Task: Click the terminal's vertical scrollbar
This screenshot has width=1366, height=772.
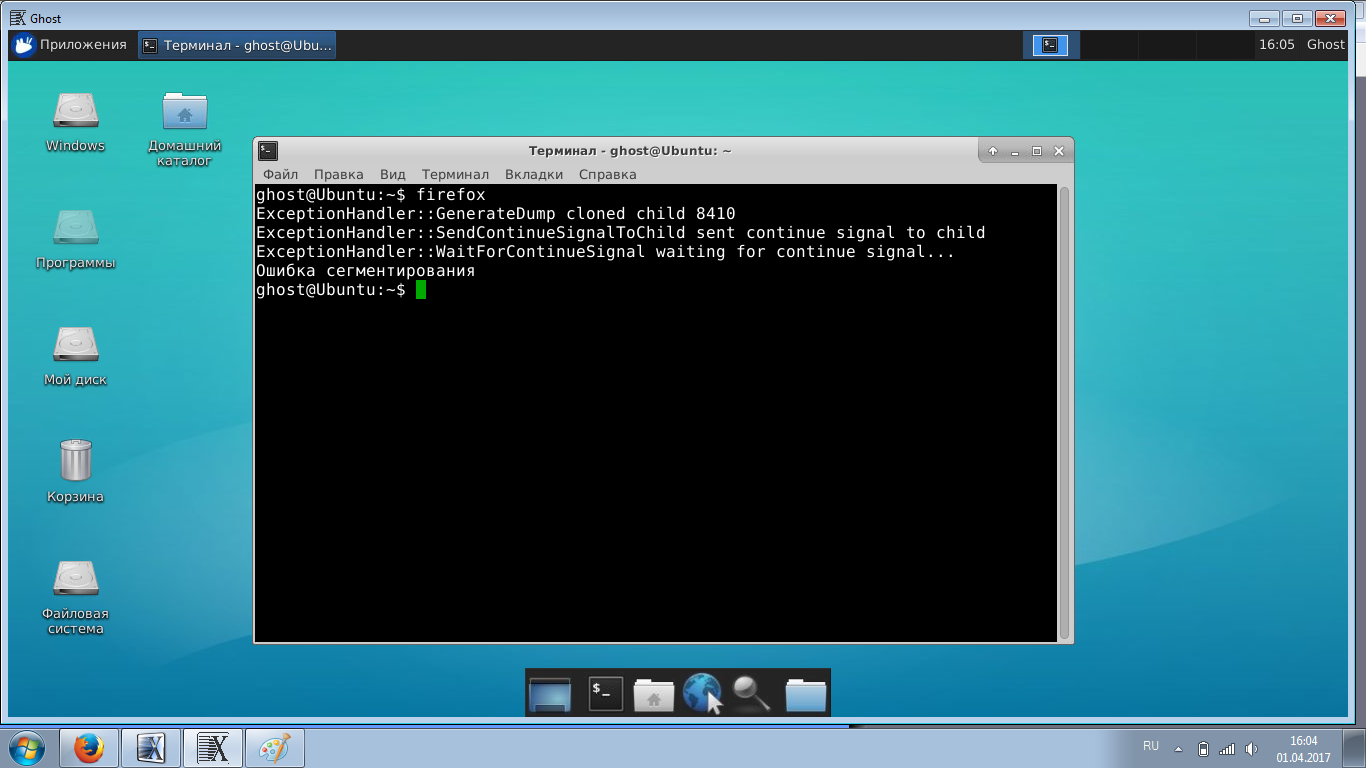Action: [x=1065, y=412]
